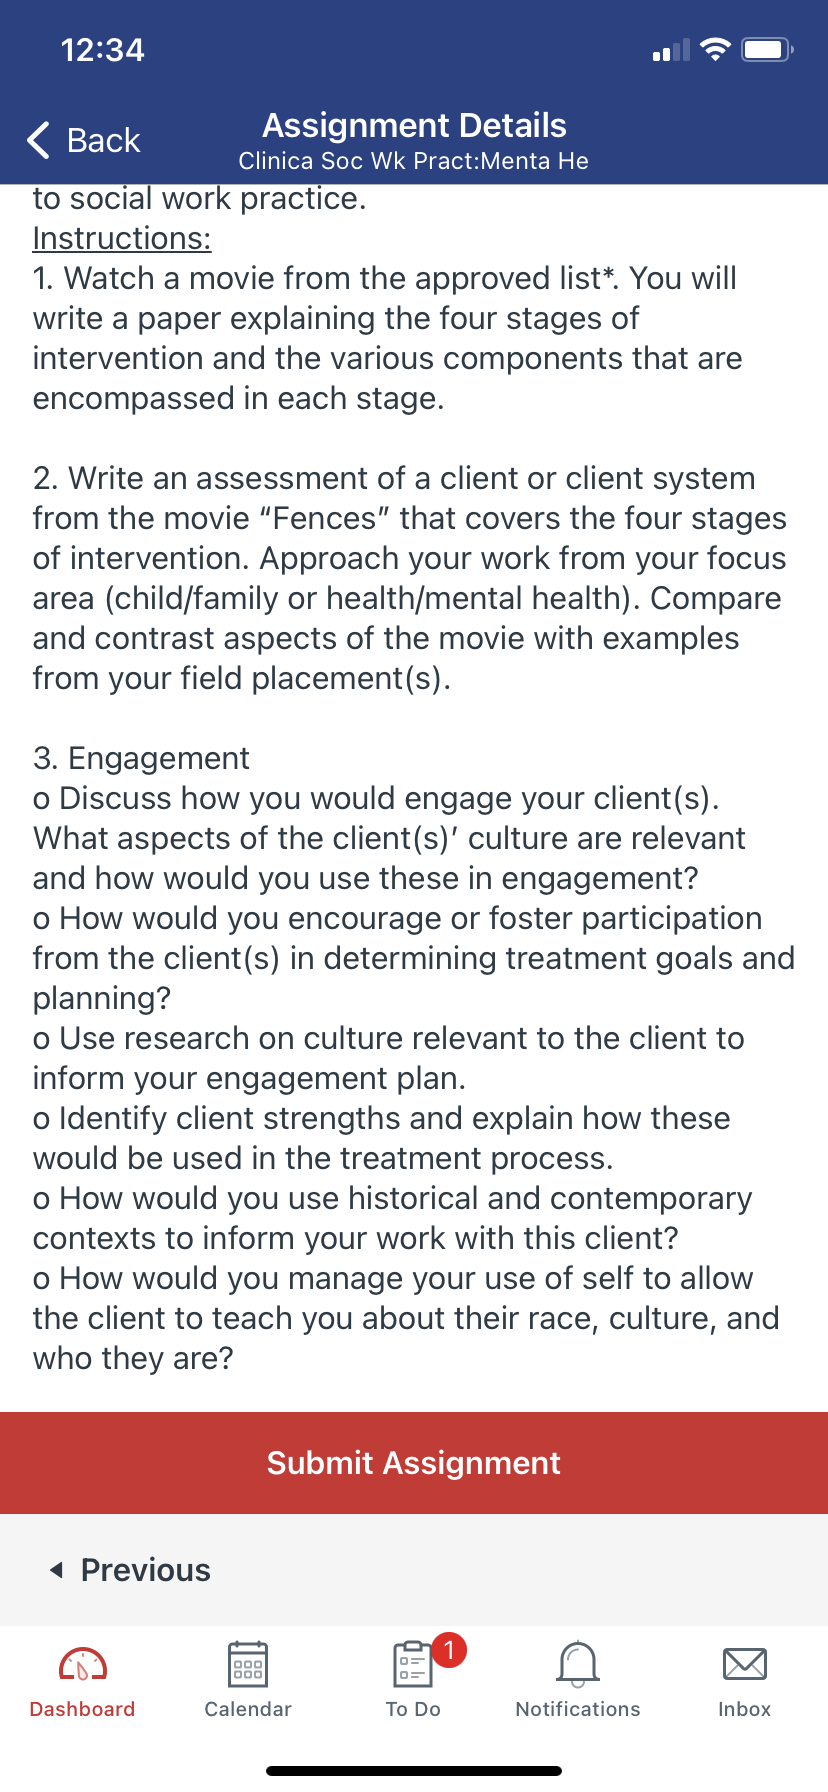828x1792 pixels.
Task: Switch to the Calendar tab label
Action: point(248,1709)
